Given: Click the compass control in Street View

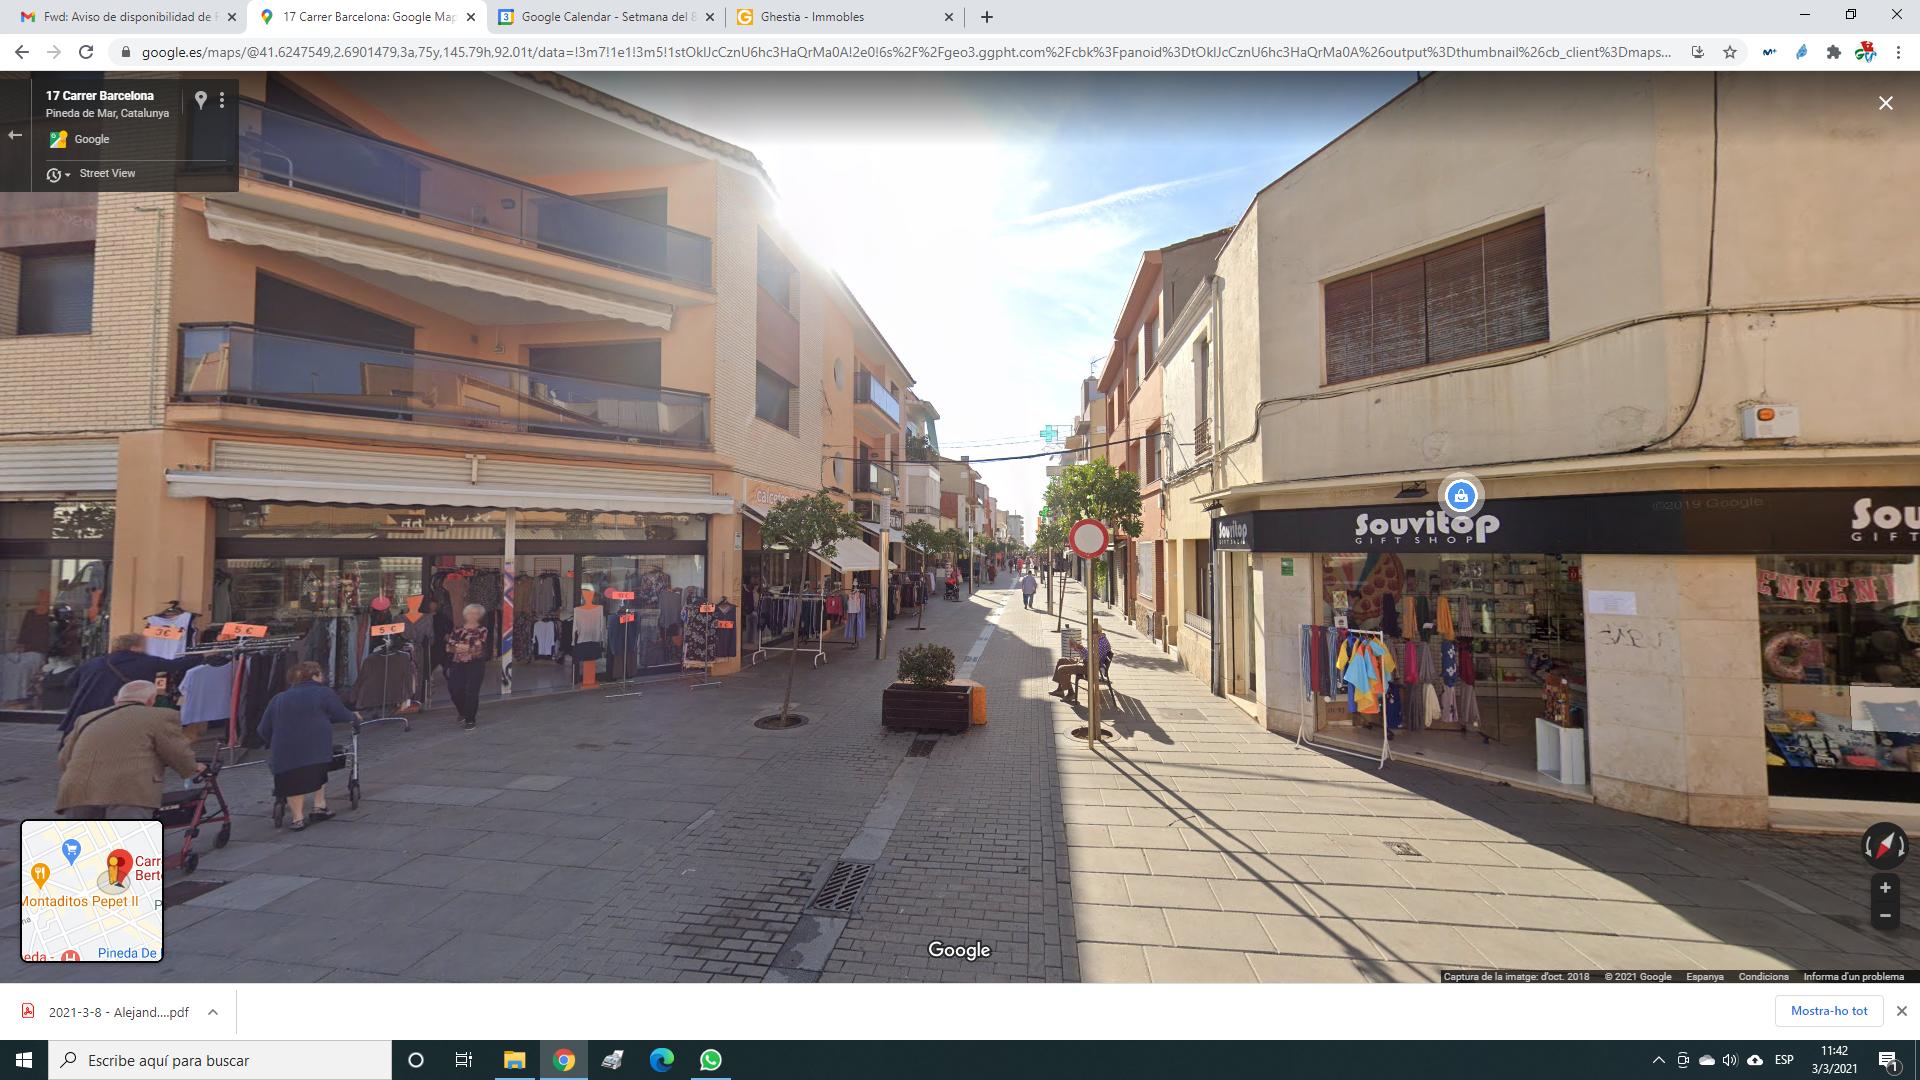Looking at the screenshot, I should pos(1884,845).
